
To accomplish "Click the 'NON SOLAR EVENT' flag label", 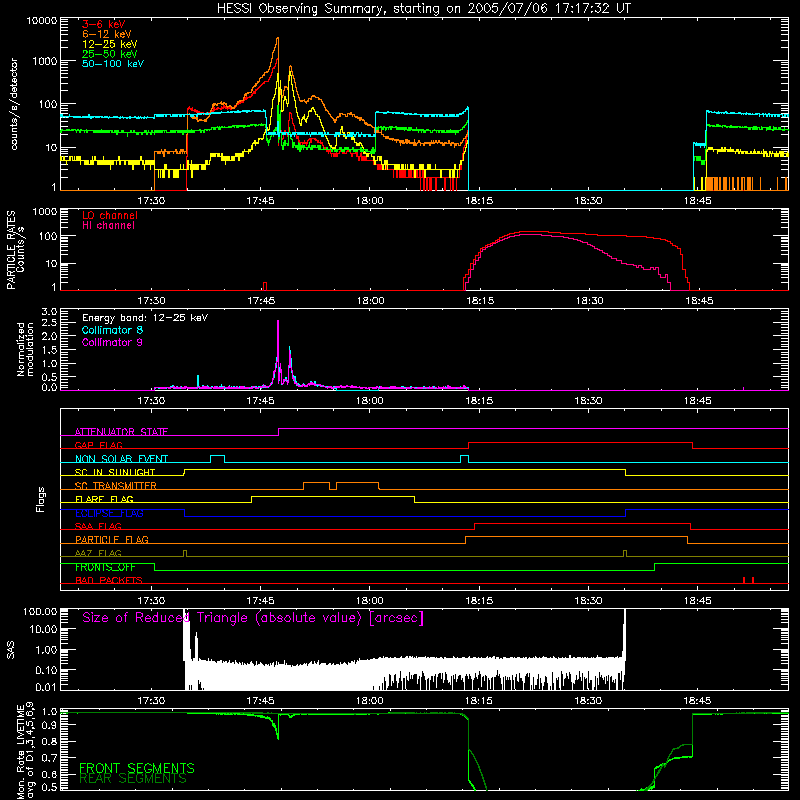I will (121, 459).
